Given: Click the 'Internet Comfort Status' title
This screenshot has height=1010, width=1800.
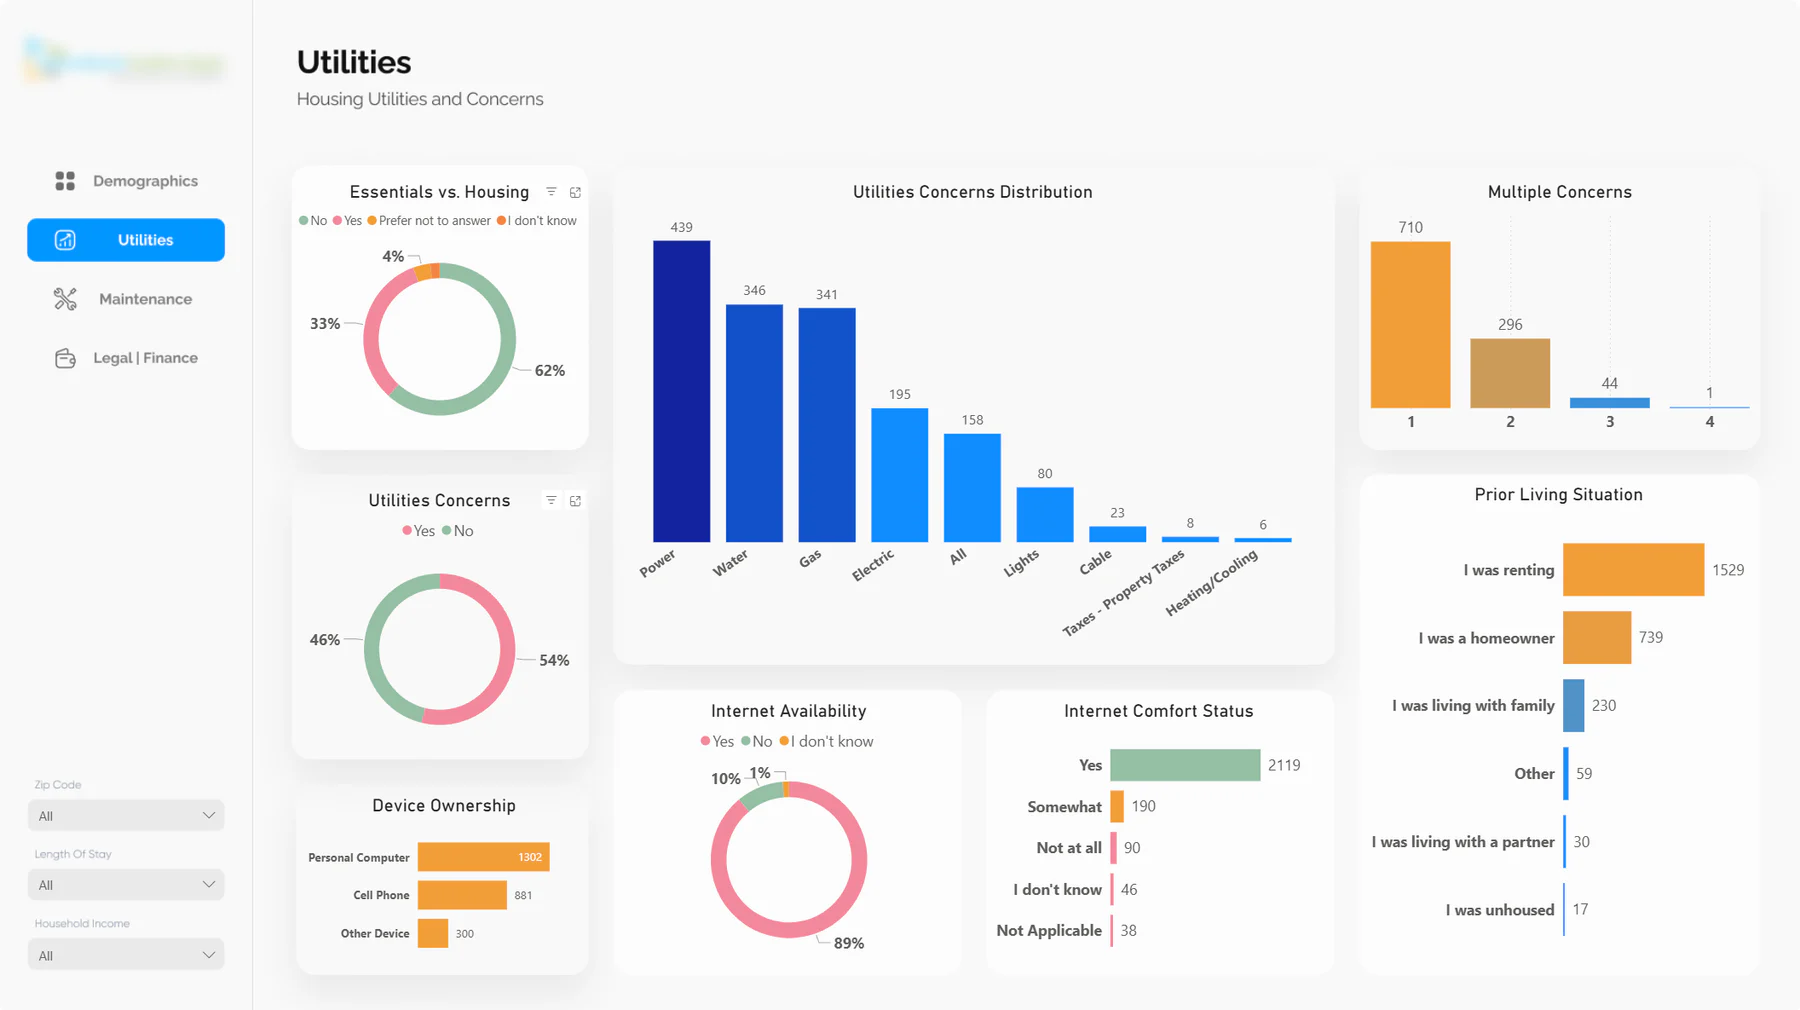Looking at the screenshot, I should pyautogui.click(x=1159, y=711).
